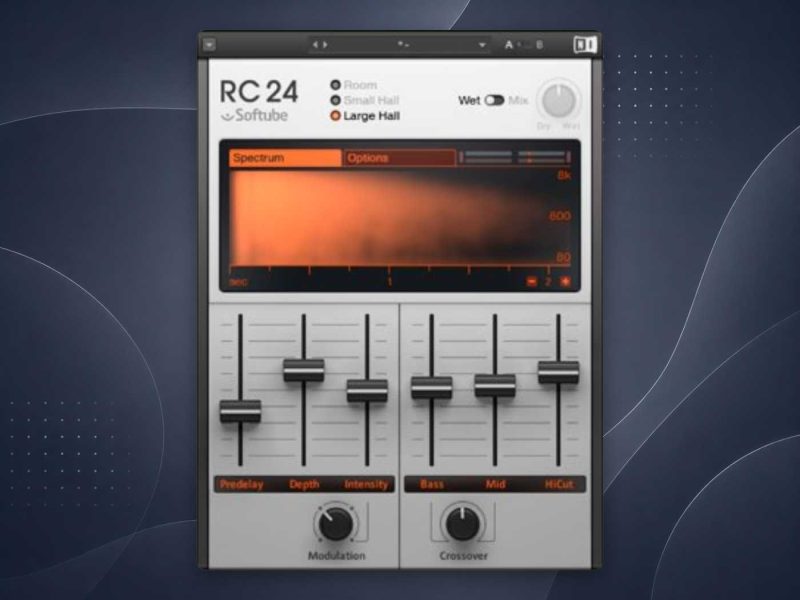The width and height of the screenshot is (800, 600).
Task: Click the left level meter in display header
Action: pos(486,158)
